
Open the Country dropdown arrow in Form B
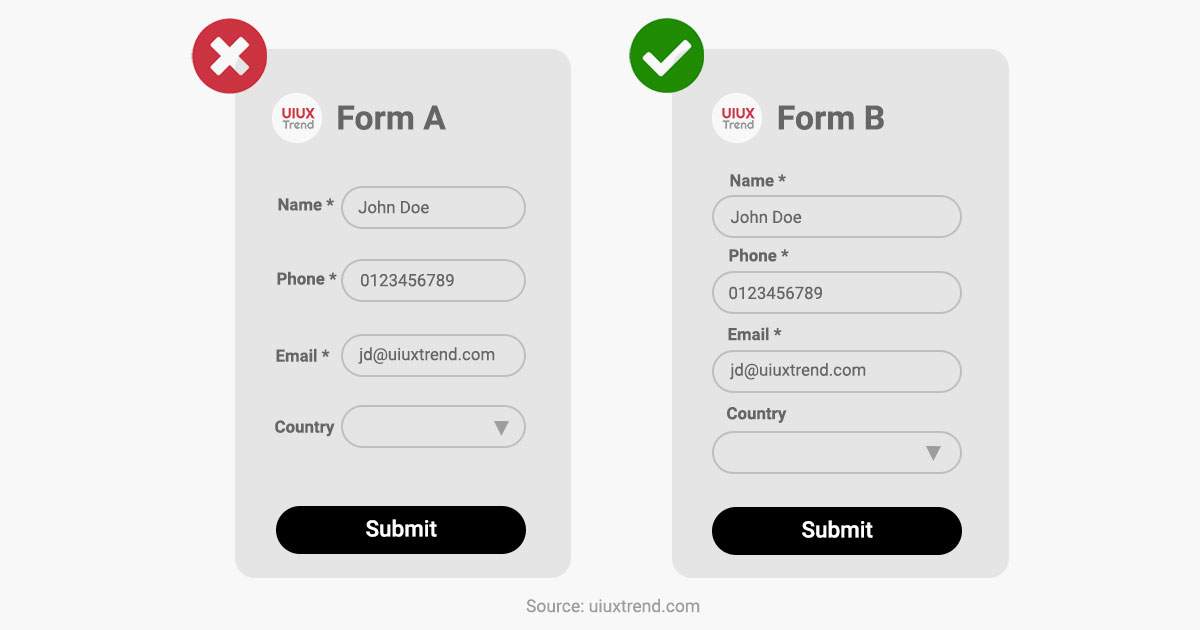[933, 453]
